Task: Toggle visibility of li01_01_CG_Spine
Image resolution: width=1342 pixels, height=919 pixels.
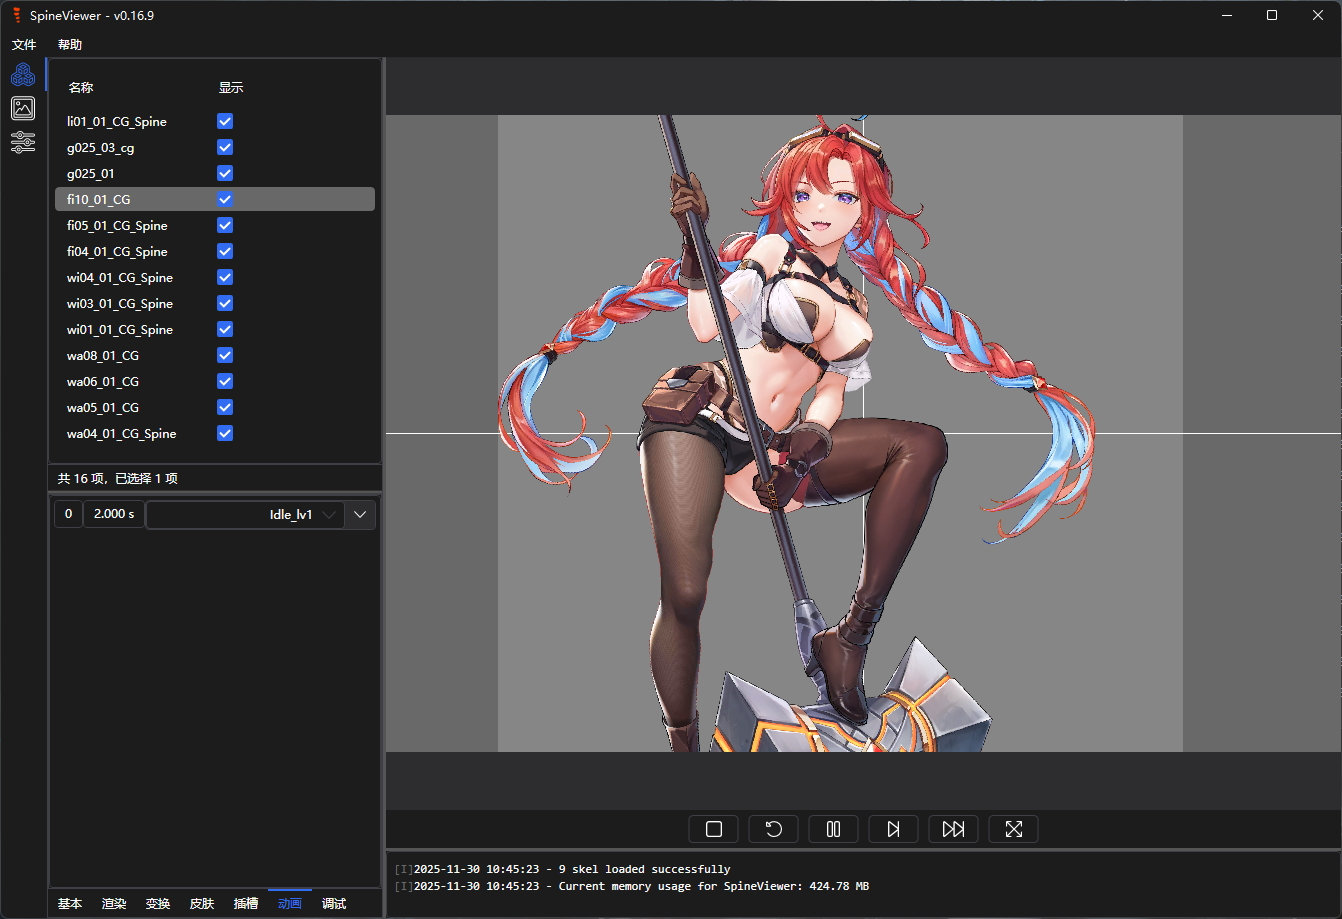Action: pyautogui.click(x=225, y=121)
